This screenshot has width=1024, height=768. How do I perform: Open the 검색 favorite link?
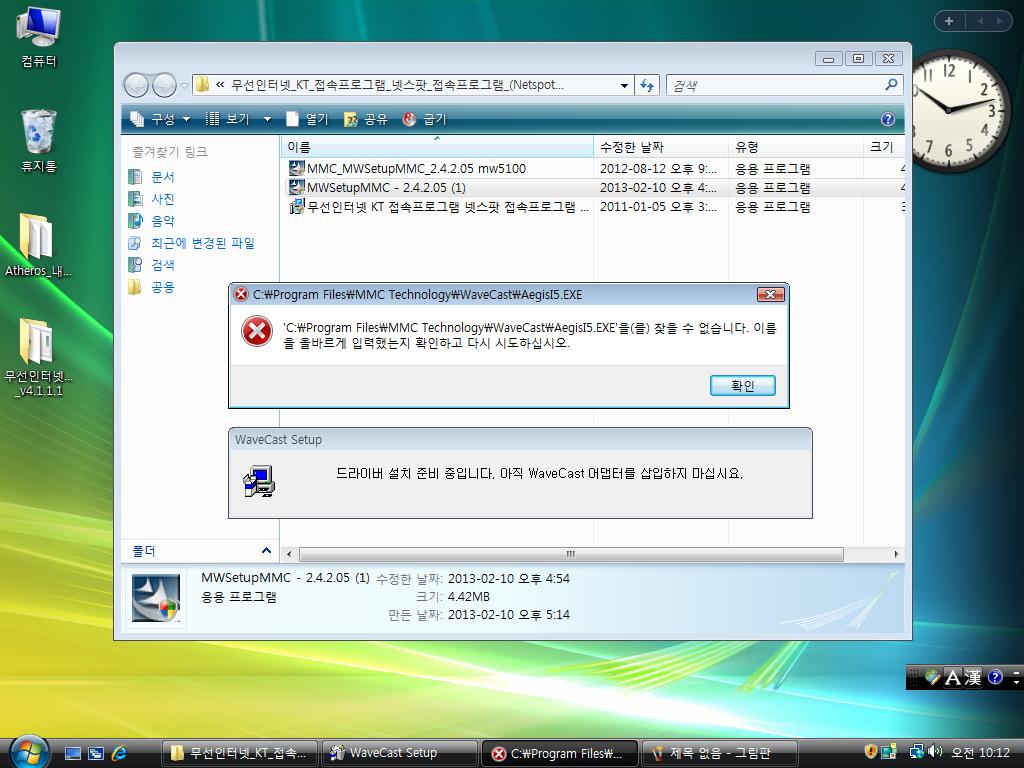pos(152,264)
